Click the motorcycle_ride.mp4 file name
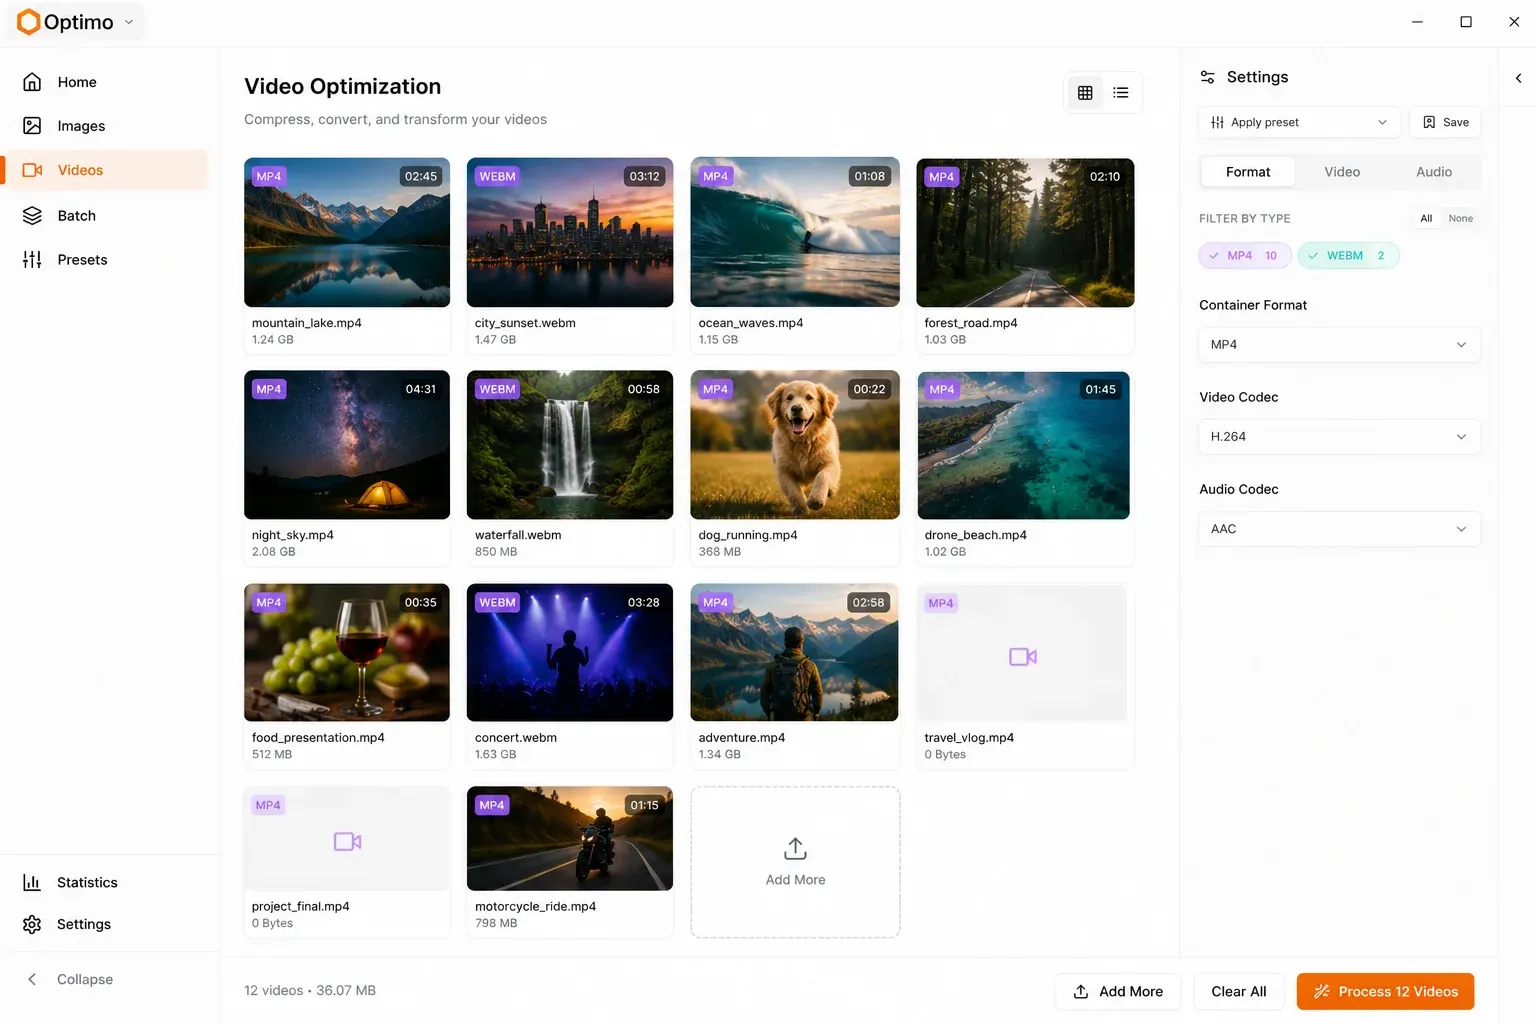Screen dimensions: 1536x1024 pyautogui.click(x=535, y=907)
